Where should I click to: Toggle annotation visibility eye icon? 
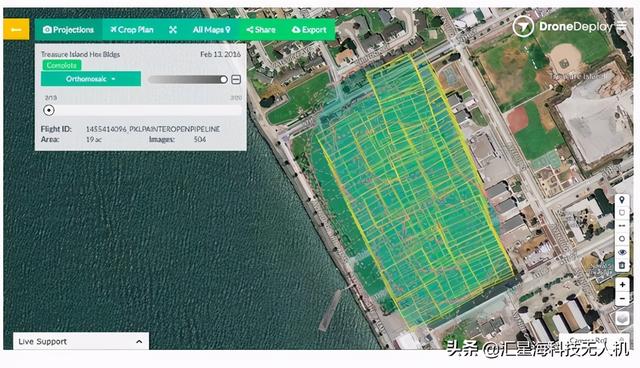click(x=622, y=252)
